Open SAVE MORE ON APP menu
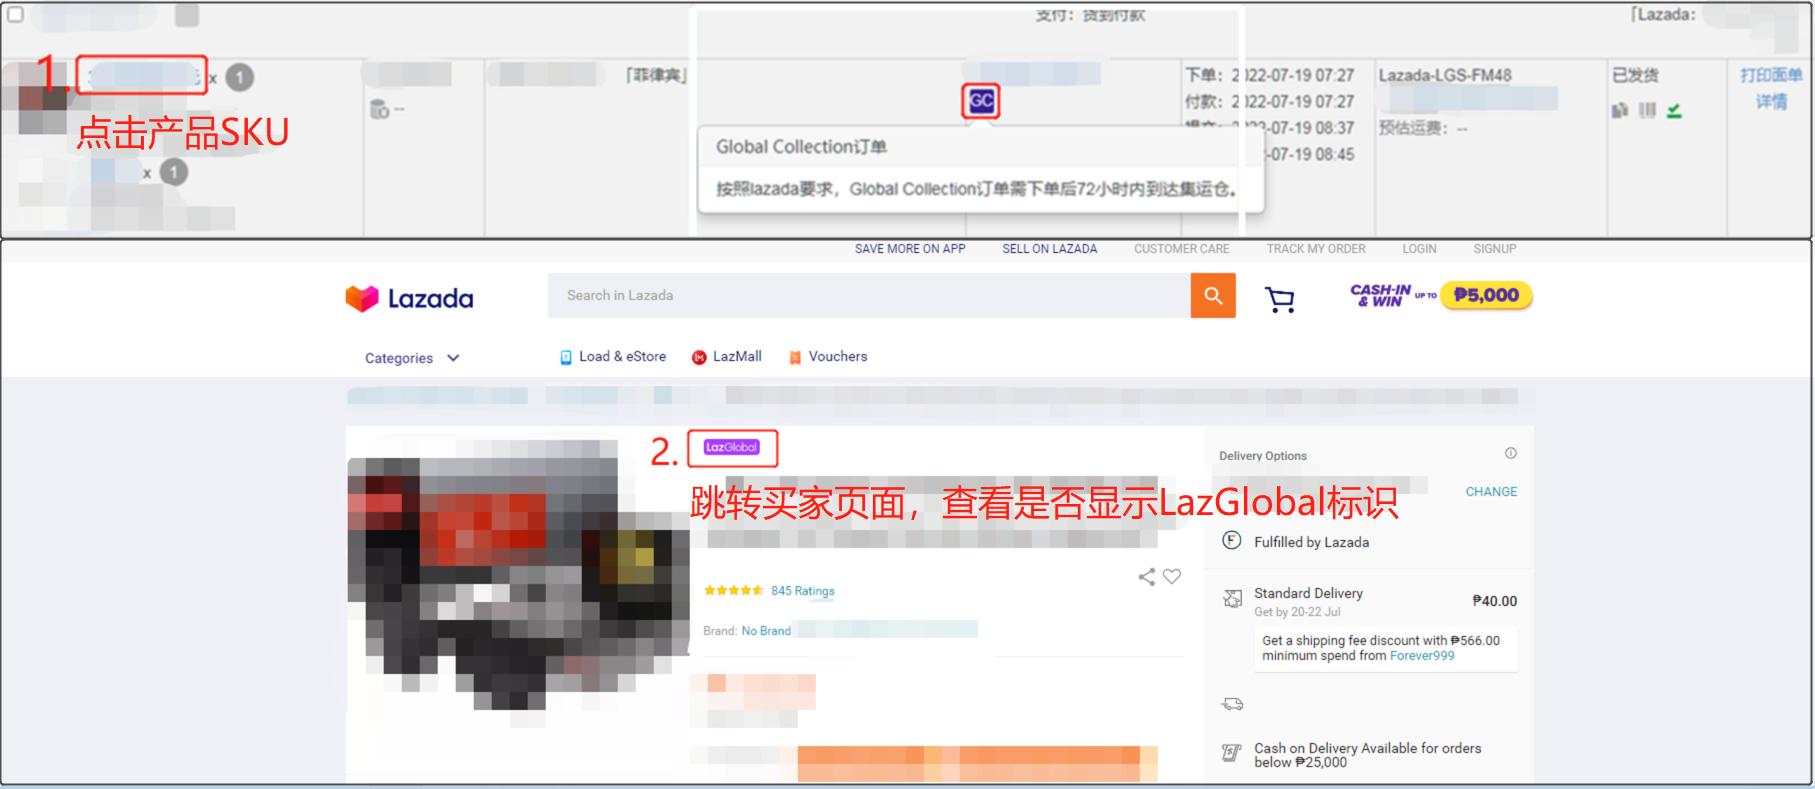This screenshot has height=789, width=1815. click(x=910, y=249)
